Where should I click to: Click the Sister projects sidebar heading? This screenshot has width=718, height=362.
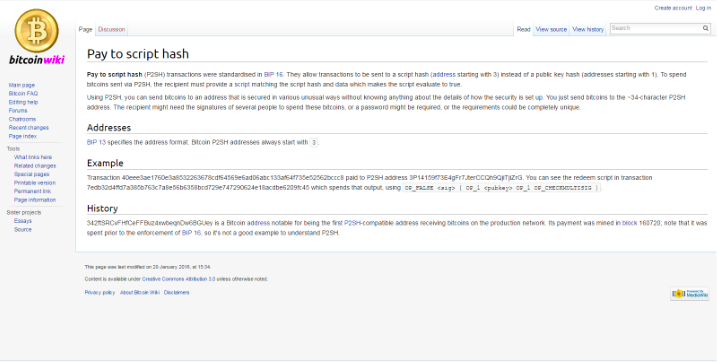[24, 212]
